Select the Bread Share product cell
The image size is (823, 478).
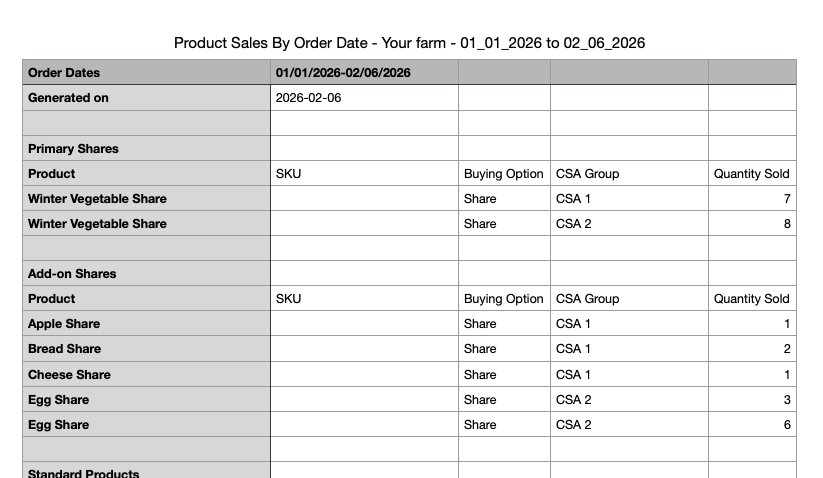click(64, 349)
